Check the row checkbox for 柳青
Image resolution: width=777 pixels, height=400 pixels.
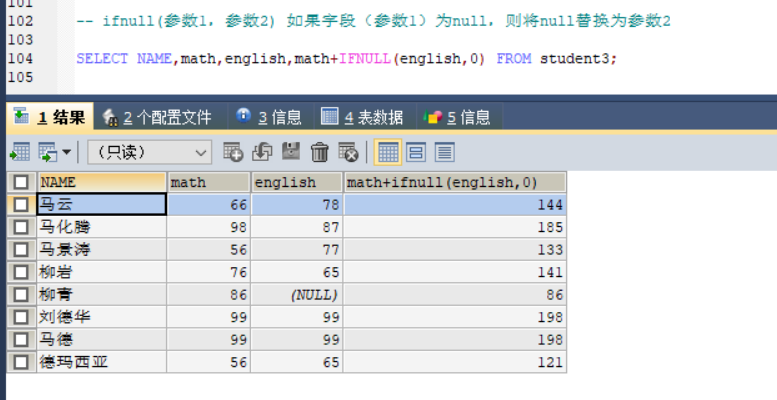click(x=21, y=294)
